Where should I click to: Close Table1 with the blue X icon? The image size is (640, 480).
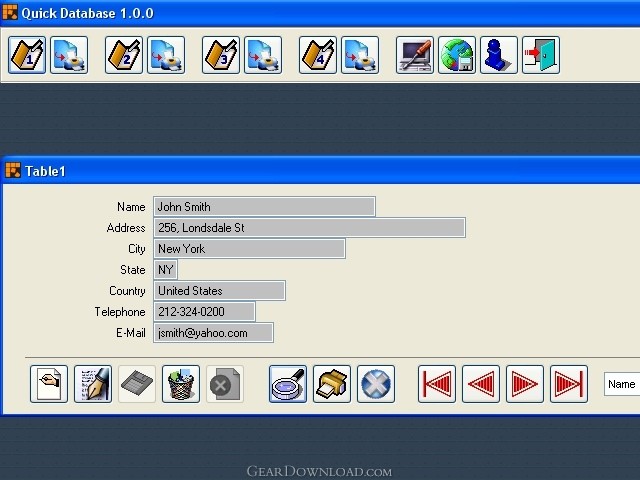click(x=376, y=384)
